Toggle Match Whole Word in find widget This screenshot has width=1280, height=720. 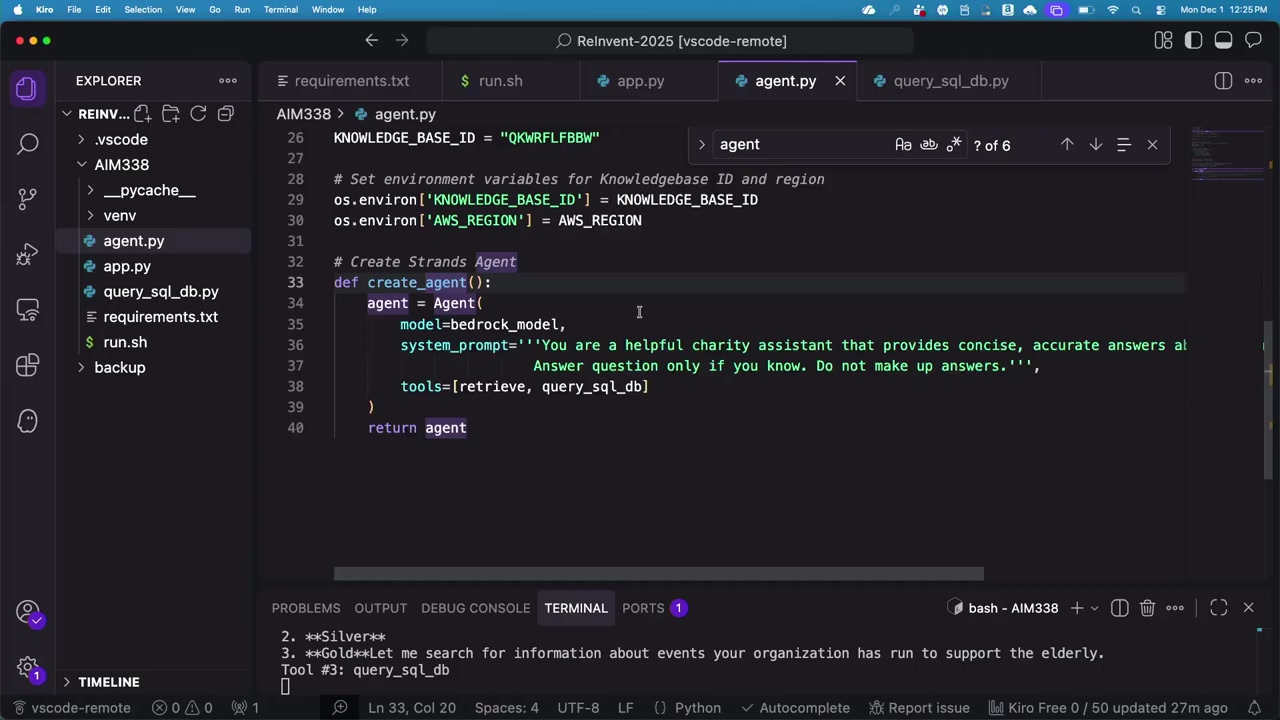pos(929,145)
